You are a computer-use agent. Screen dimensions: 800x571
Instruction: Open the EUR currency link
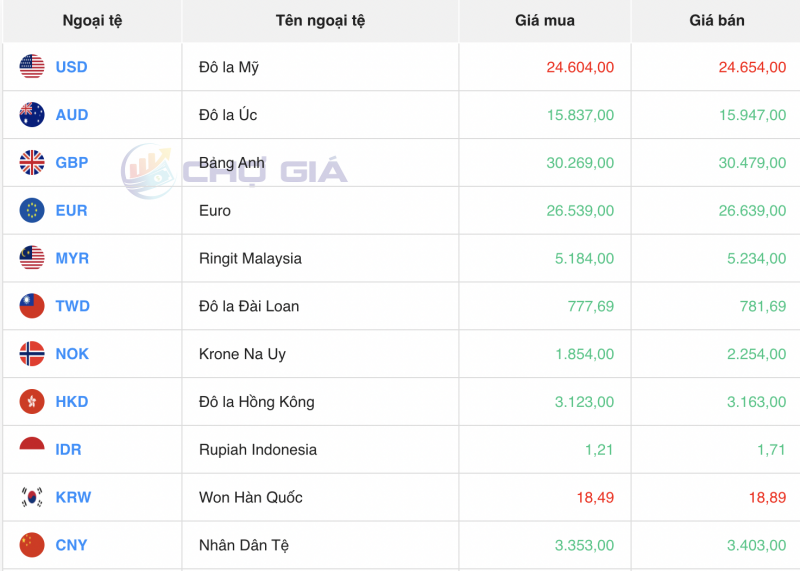click(x=71, y=210)
